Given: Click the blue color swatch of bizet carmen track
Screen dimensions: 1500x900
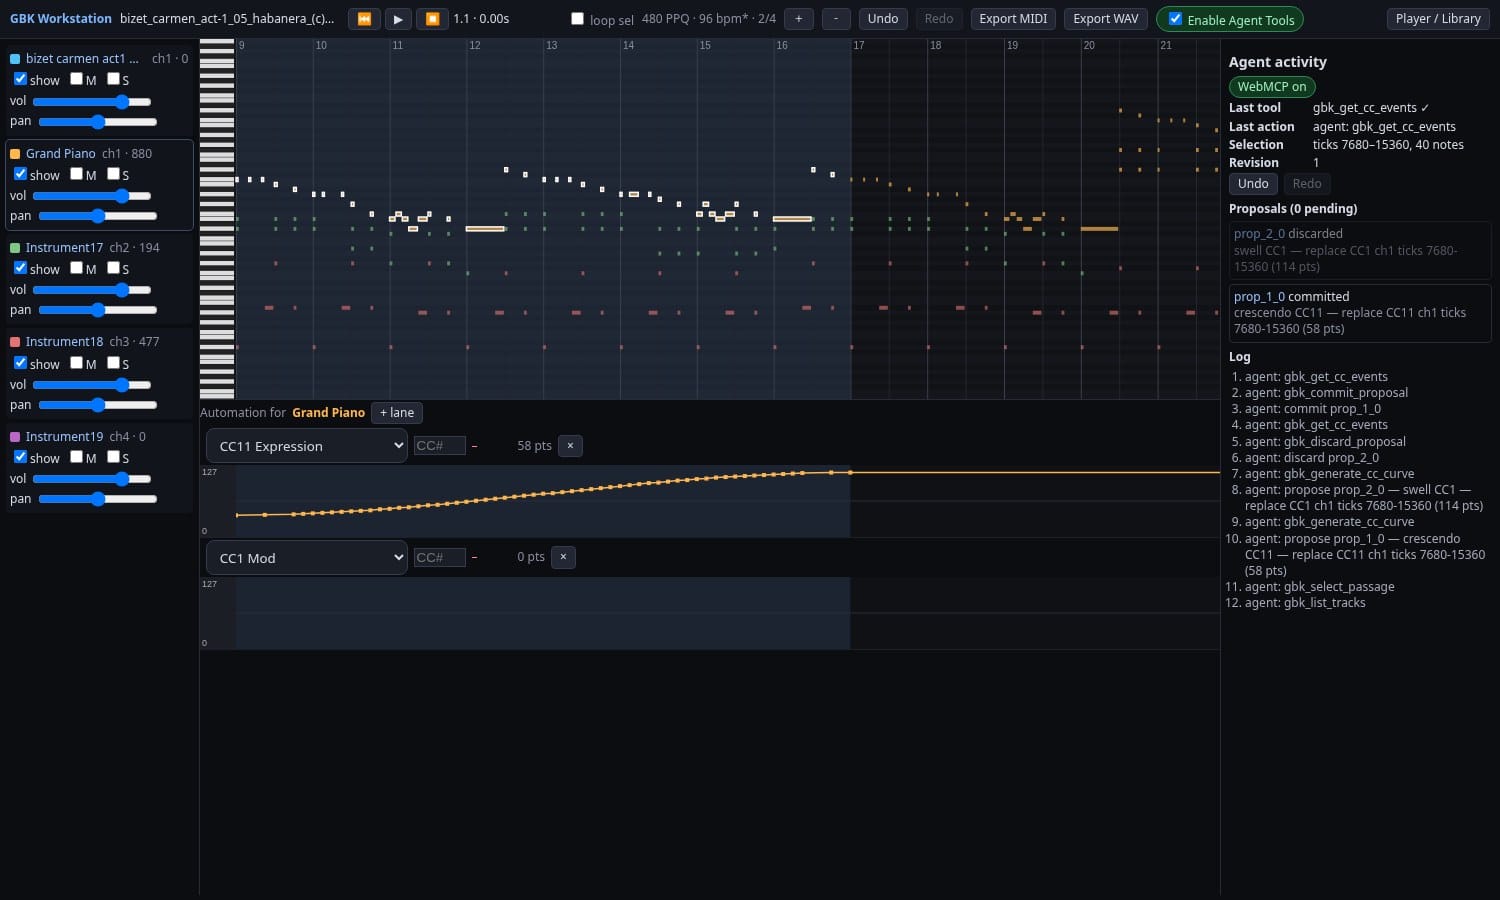Looking at the screenshot, I should pos(15,59).
